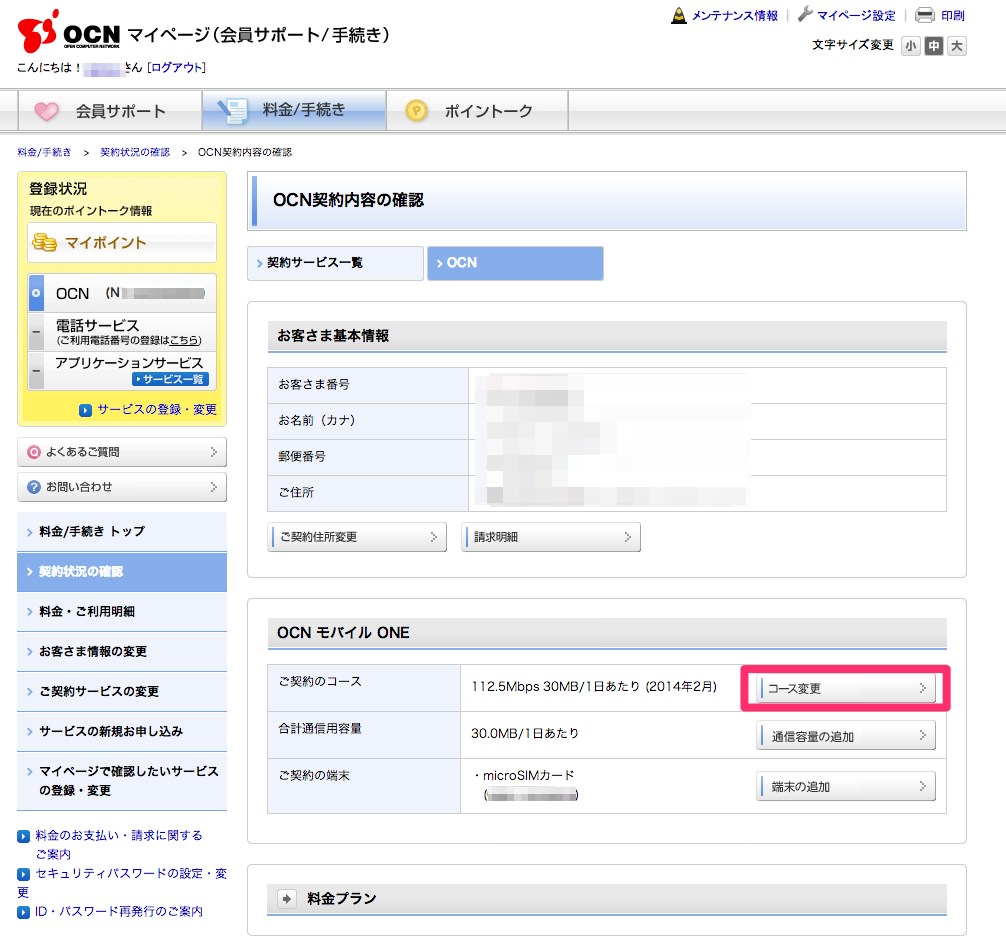Open 料金のお支払い・請求に関するご案内 link
The image size is (1006, 942).
pyautogui.click(x=119, y=844)
